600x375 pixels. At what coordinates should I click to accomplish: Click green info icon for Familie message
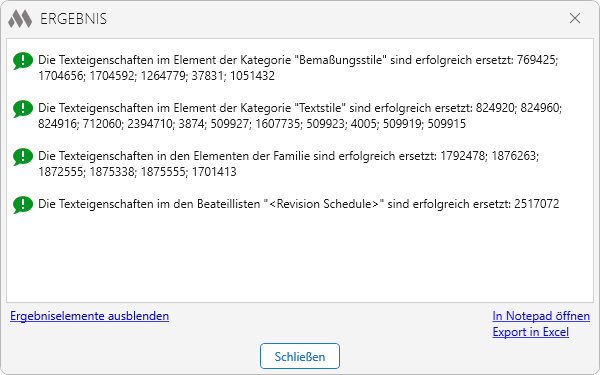coord(23,157)
